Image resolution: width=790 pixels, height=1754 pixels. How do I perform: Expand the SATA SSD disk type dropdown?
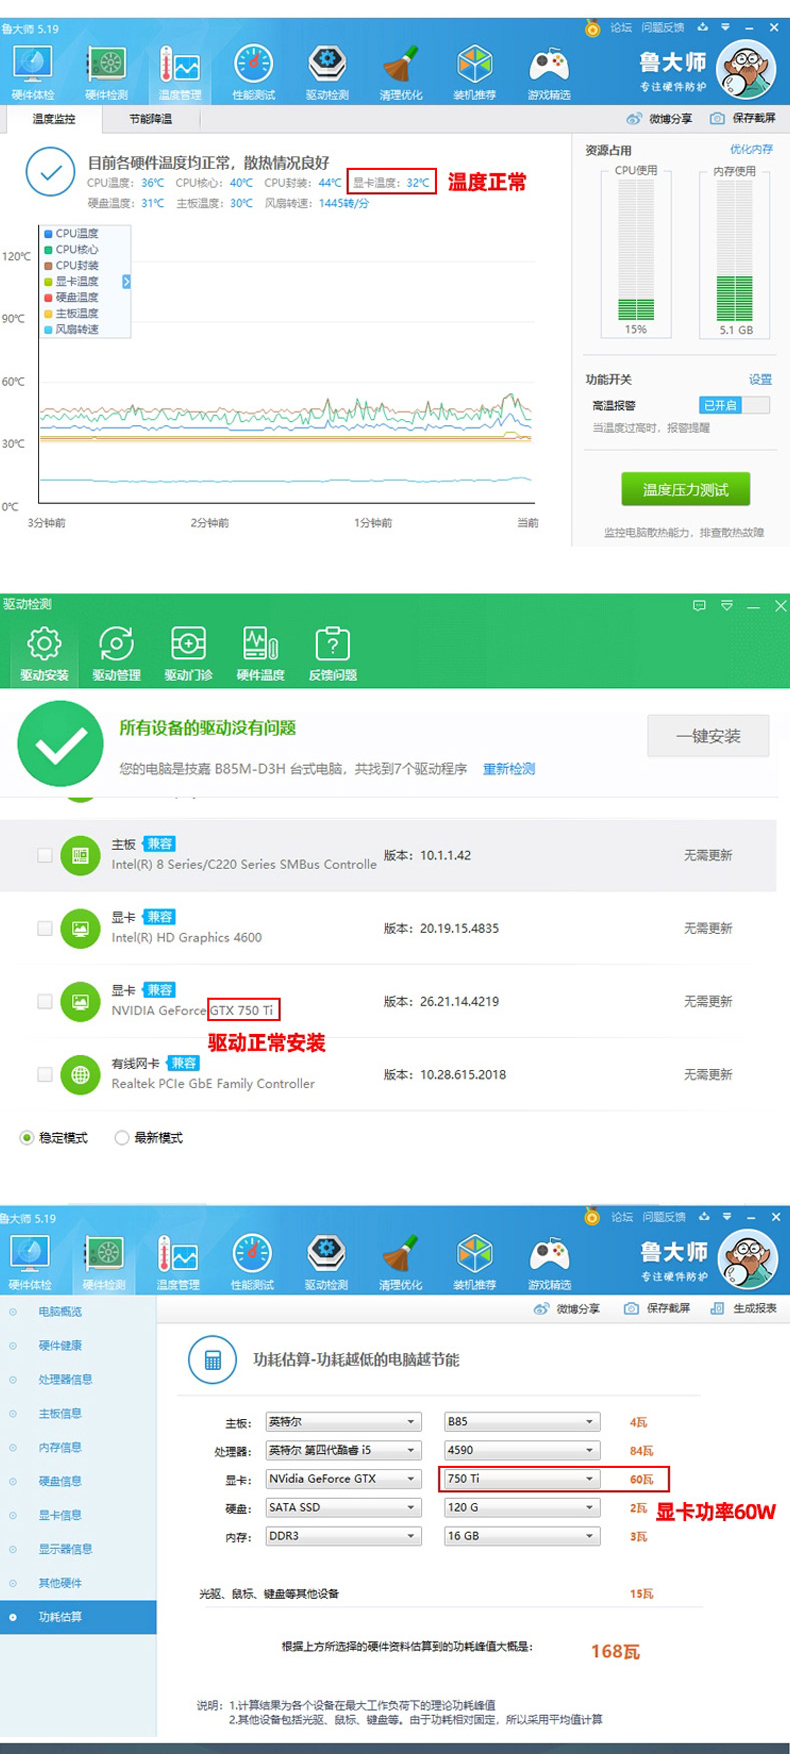[410, 1507]
